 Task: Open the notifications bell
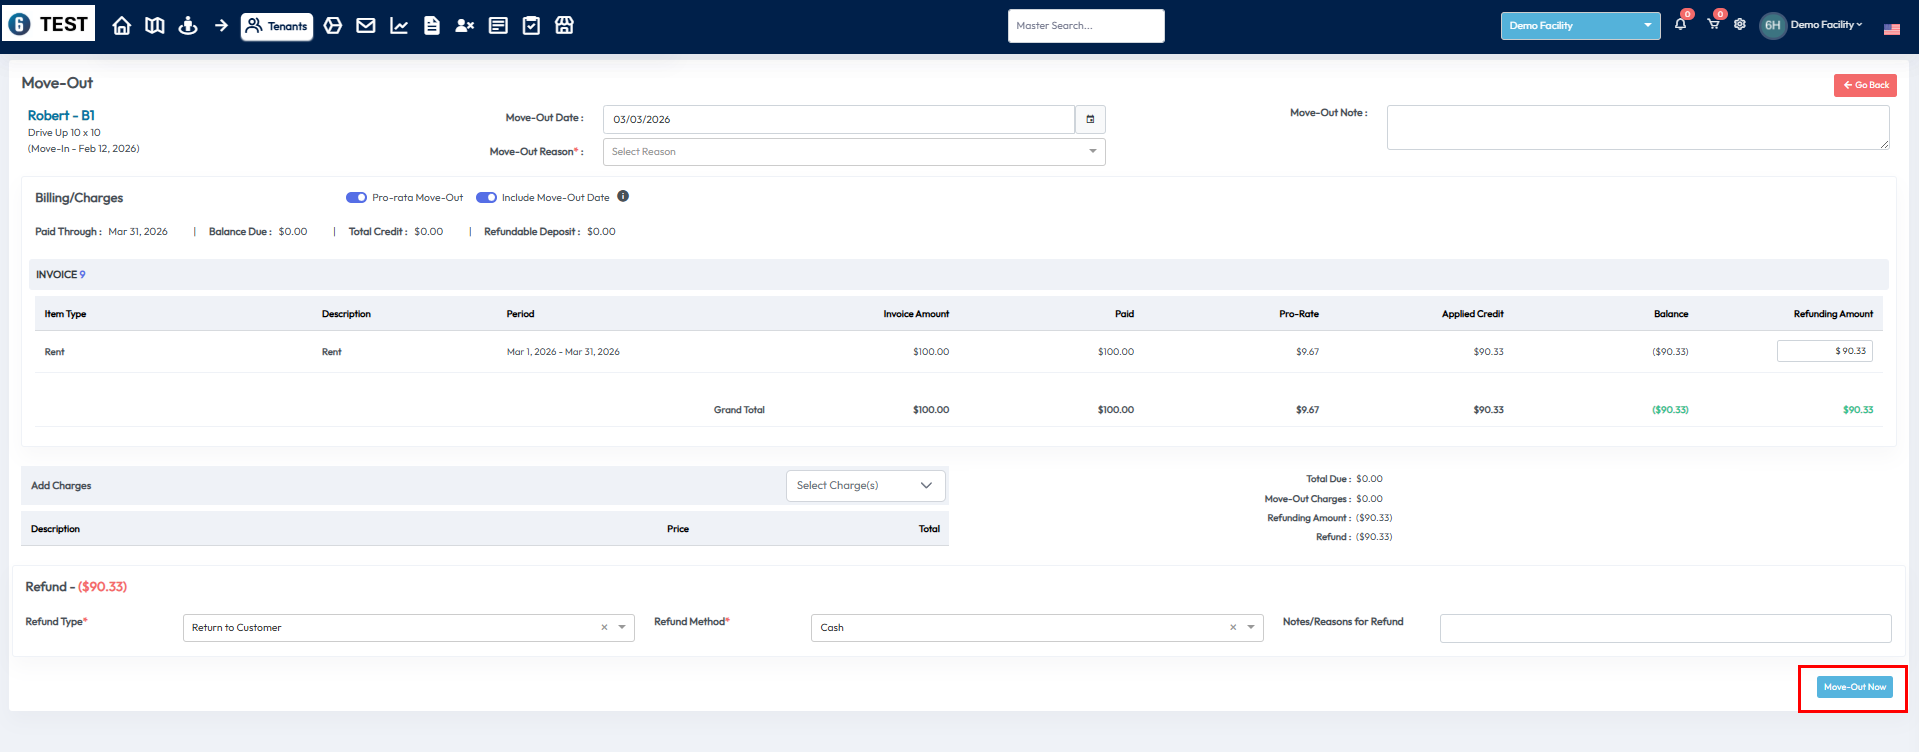(x=1680, y=25)
